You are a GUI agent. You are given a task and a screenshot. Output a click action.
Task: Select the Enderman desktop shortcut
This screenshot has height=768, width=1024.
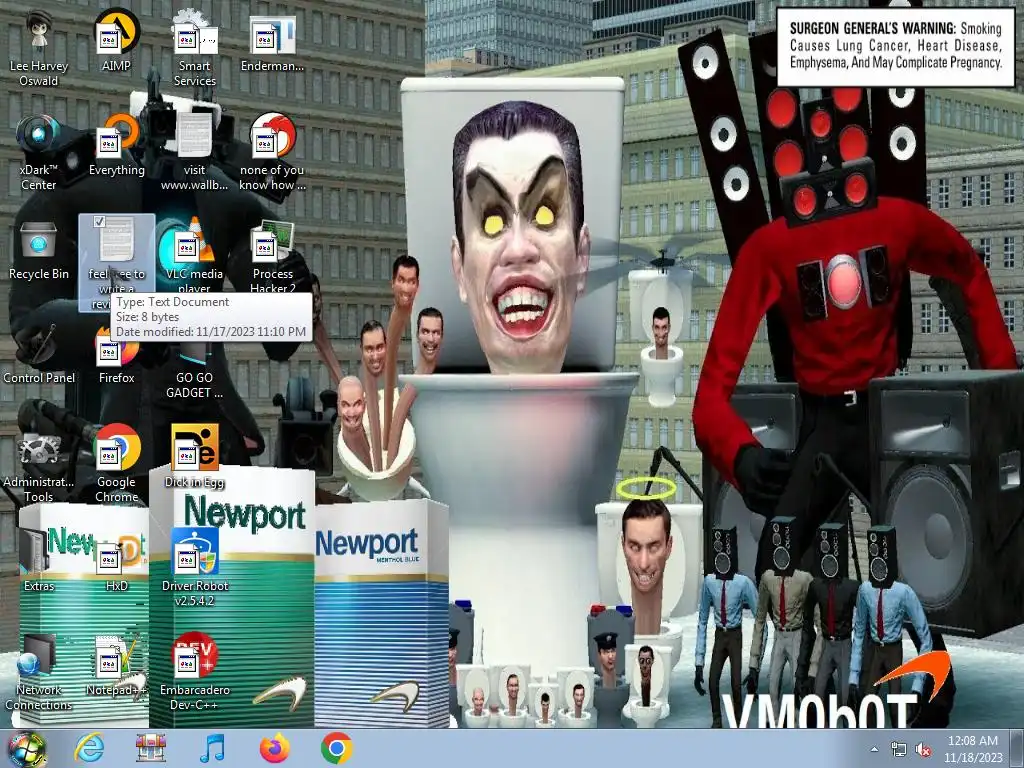[272, 42]
